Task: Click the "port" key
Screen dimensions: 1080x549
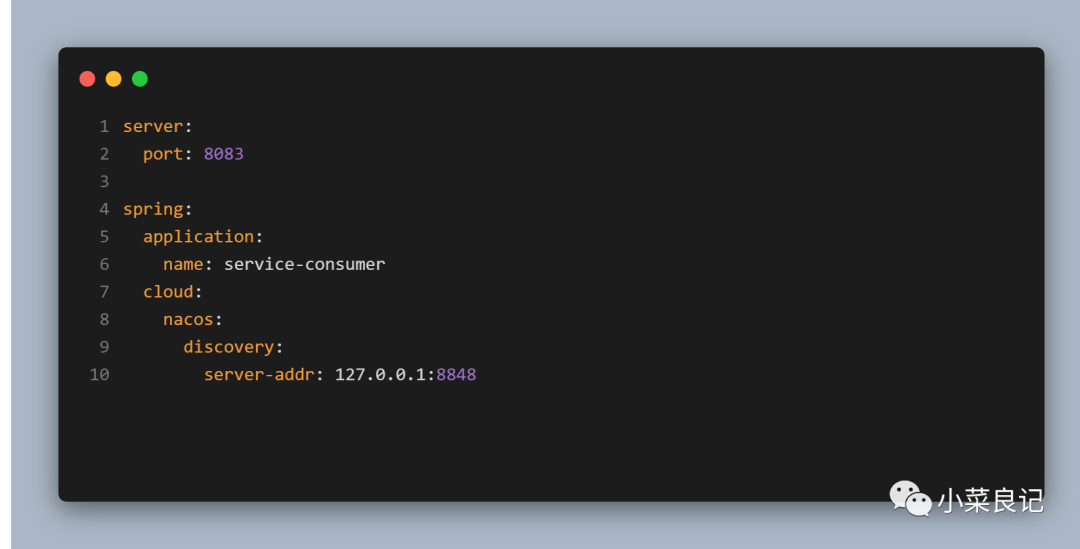Action: click(163, 154)
